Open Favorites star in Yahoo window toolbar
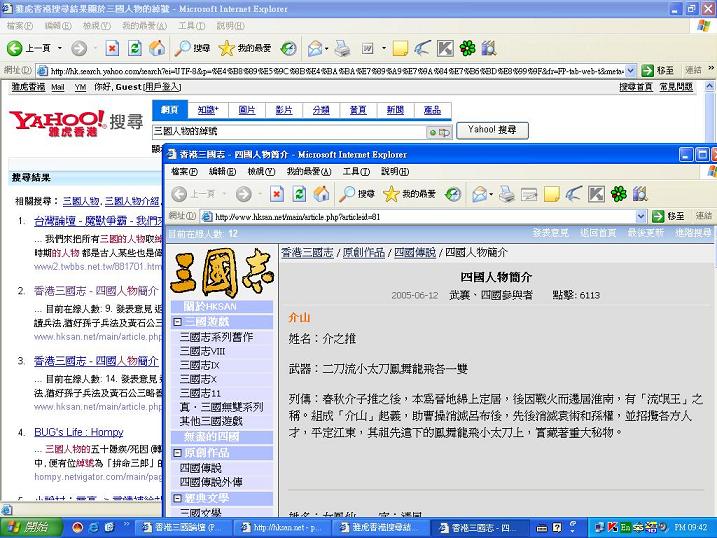Image resolution: width=717 pixels, height=538 pixels. tap(226, 48)
